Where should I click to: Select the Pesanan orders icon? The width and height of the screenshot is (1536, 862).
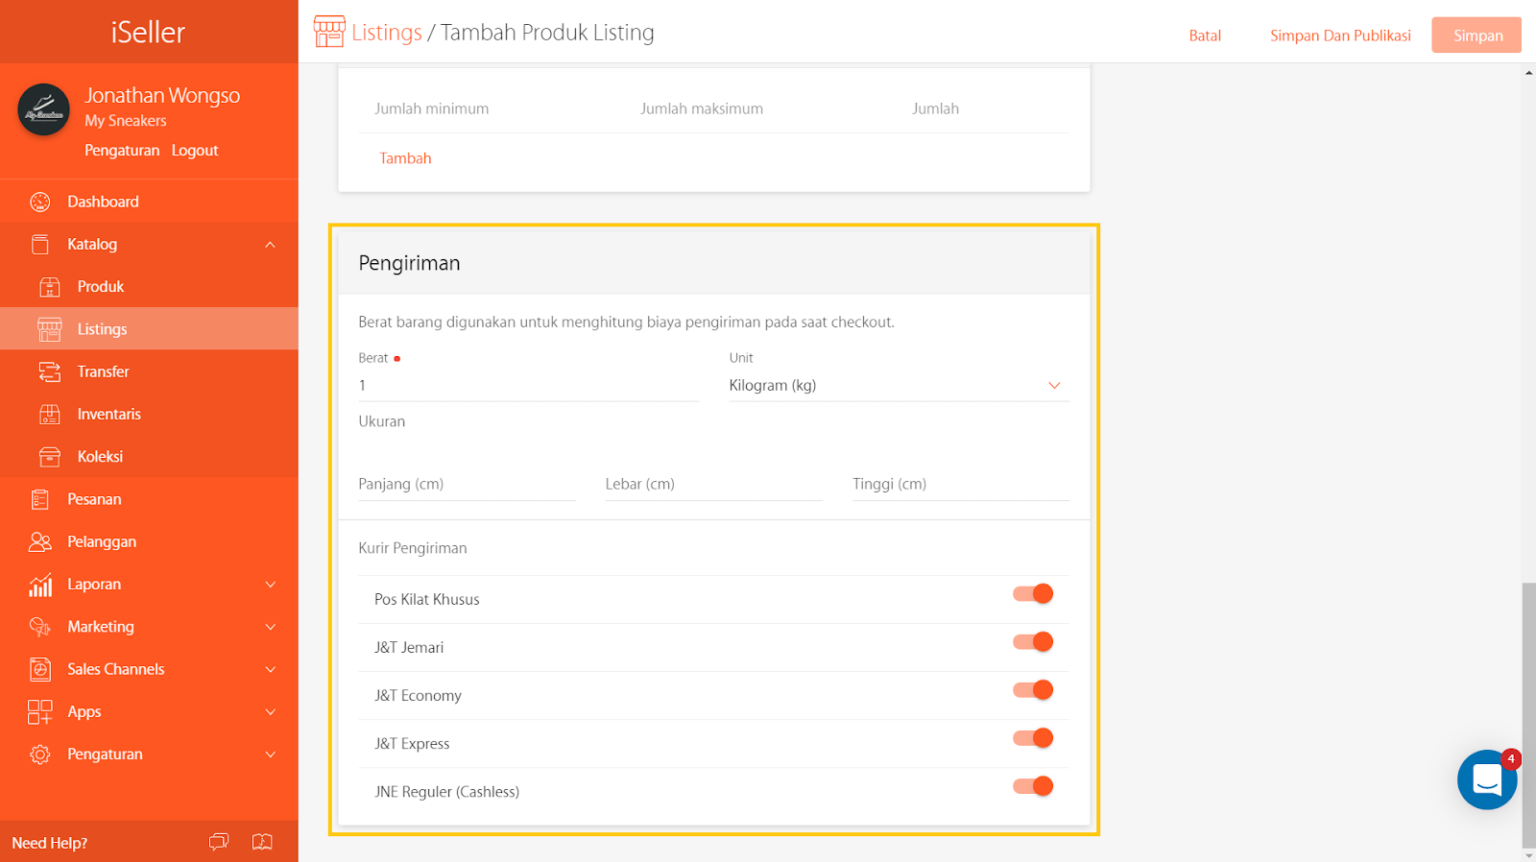[x=41, y=498]
